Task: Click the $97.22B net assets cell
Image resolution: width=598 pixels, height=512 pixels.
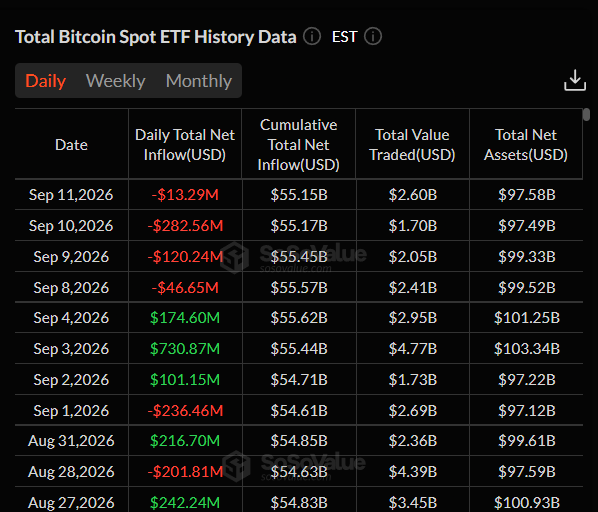Action: pyautogui.click(x=527, y=380)
